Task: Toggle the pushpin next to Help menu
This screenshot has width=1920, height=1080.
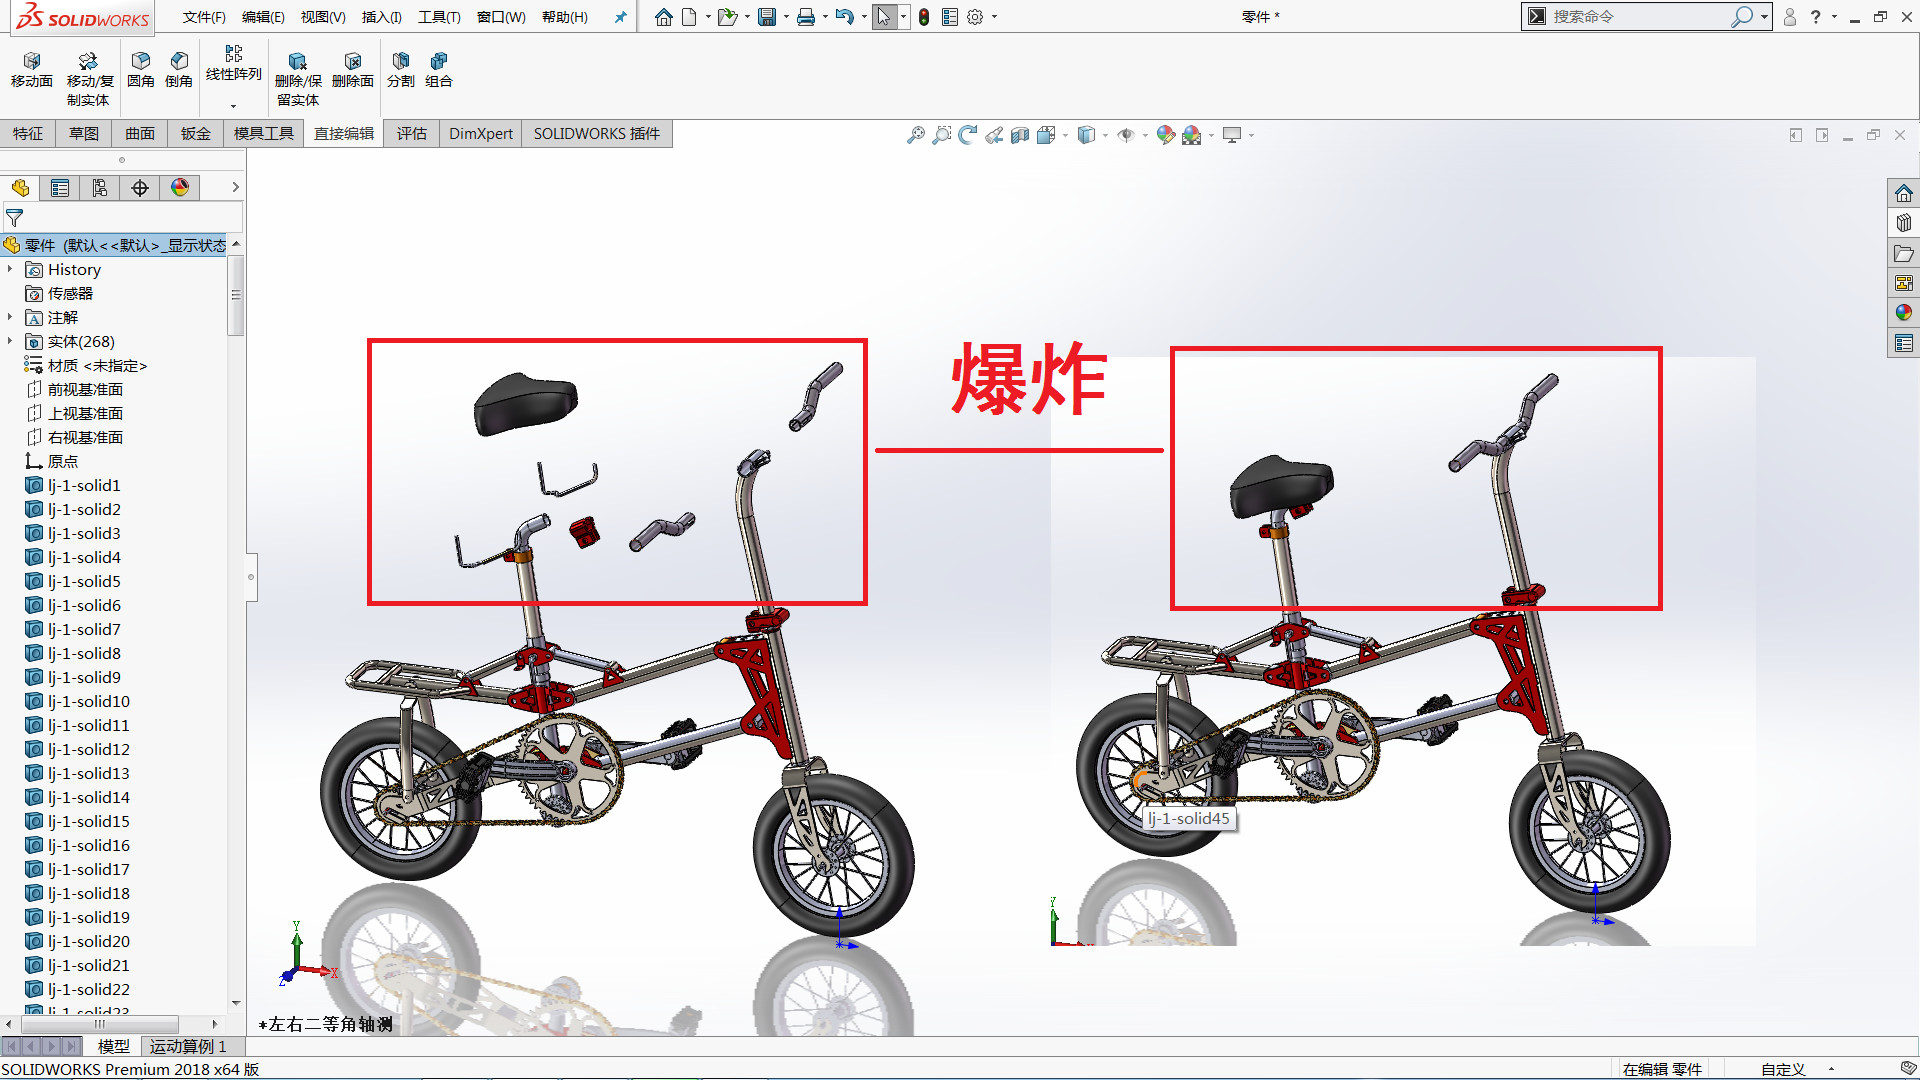Action: click(x=620, y=17)
